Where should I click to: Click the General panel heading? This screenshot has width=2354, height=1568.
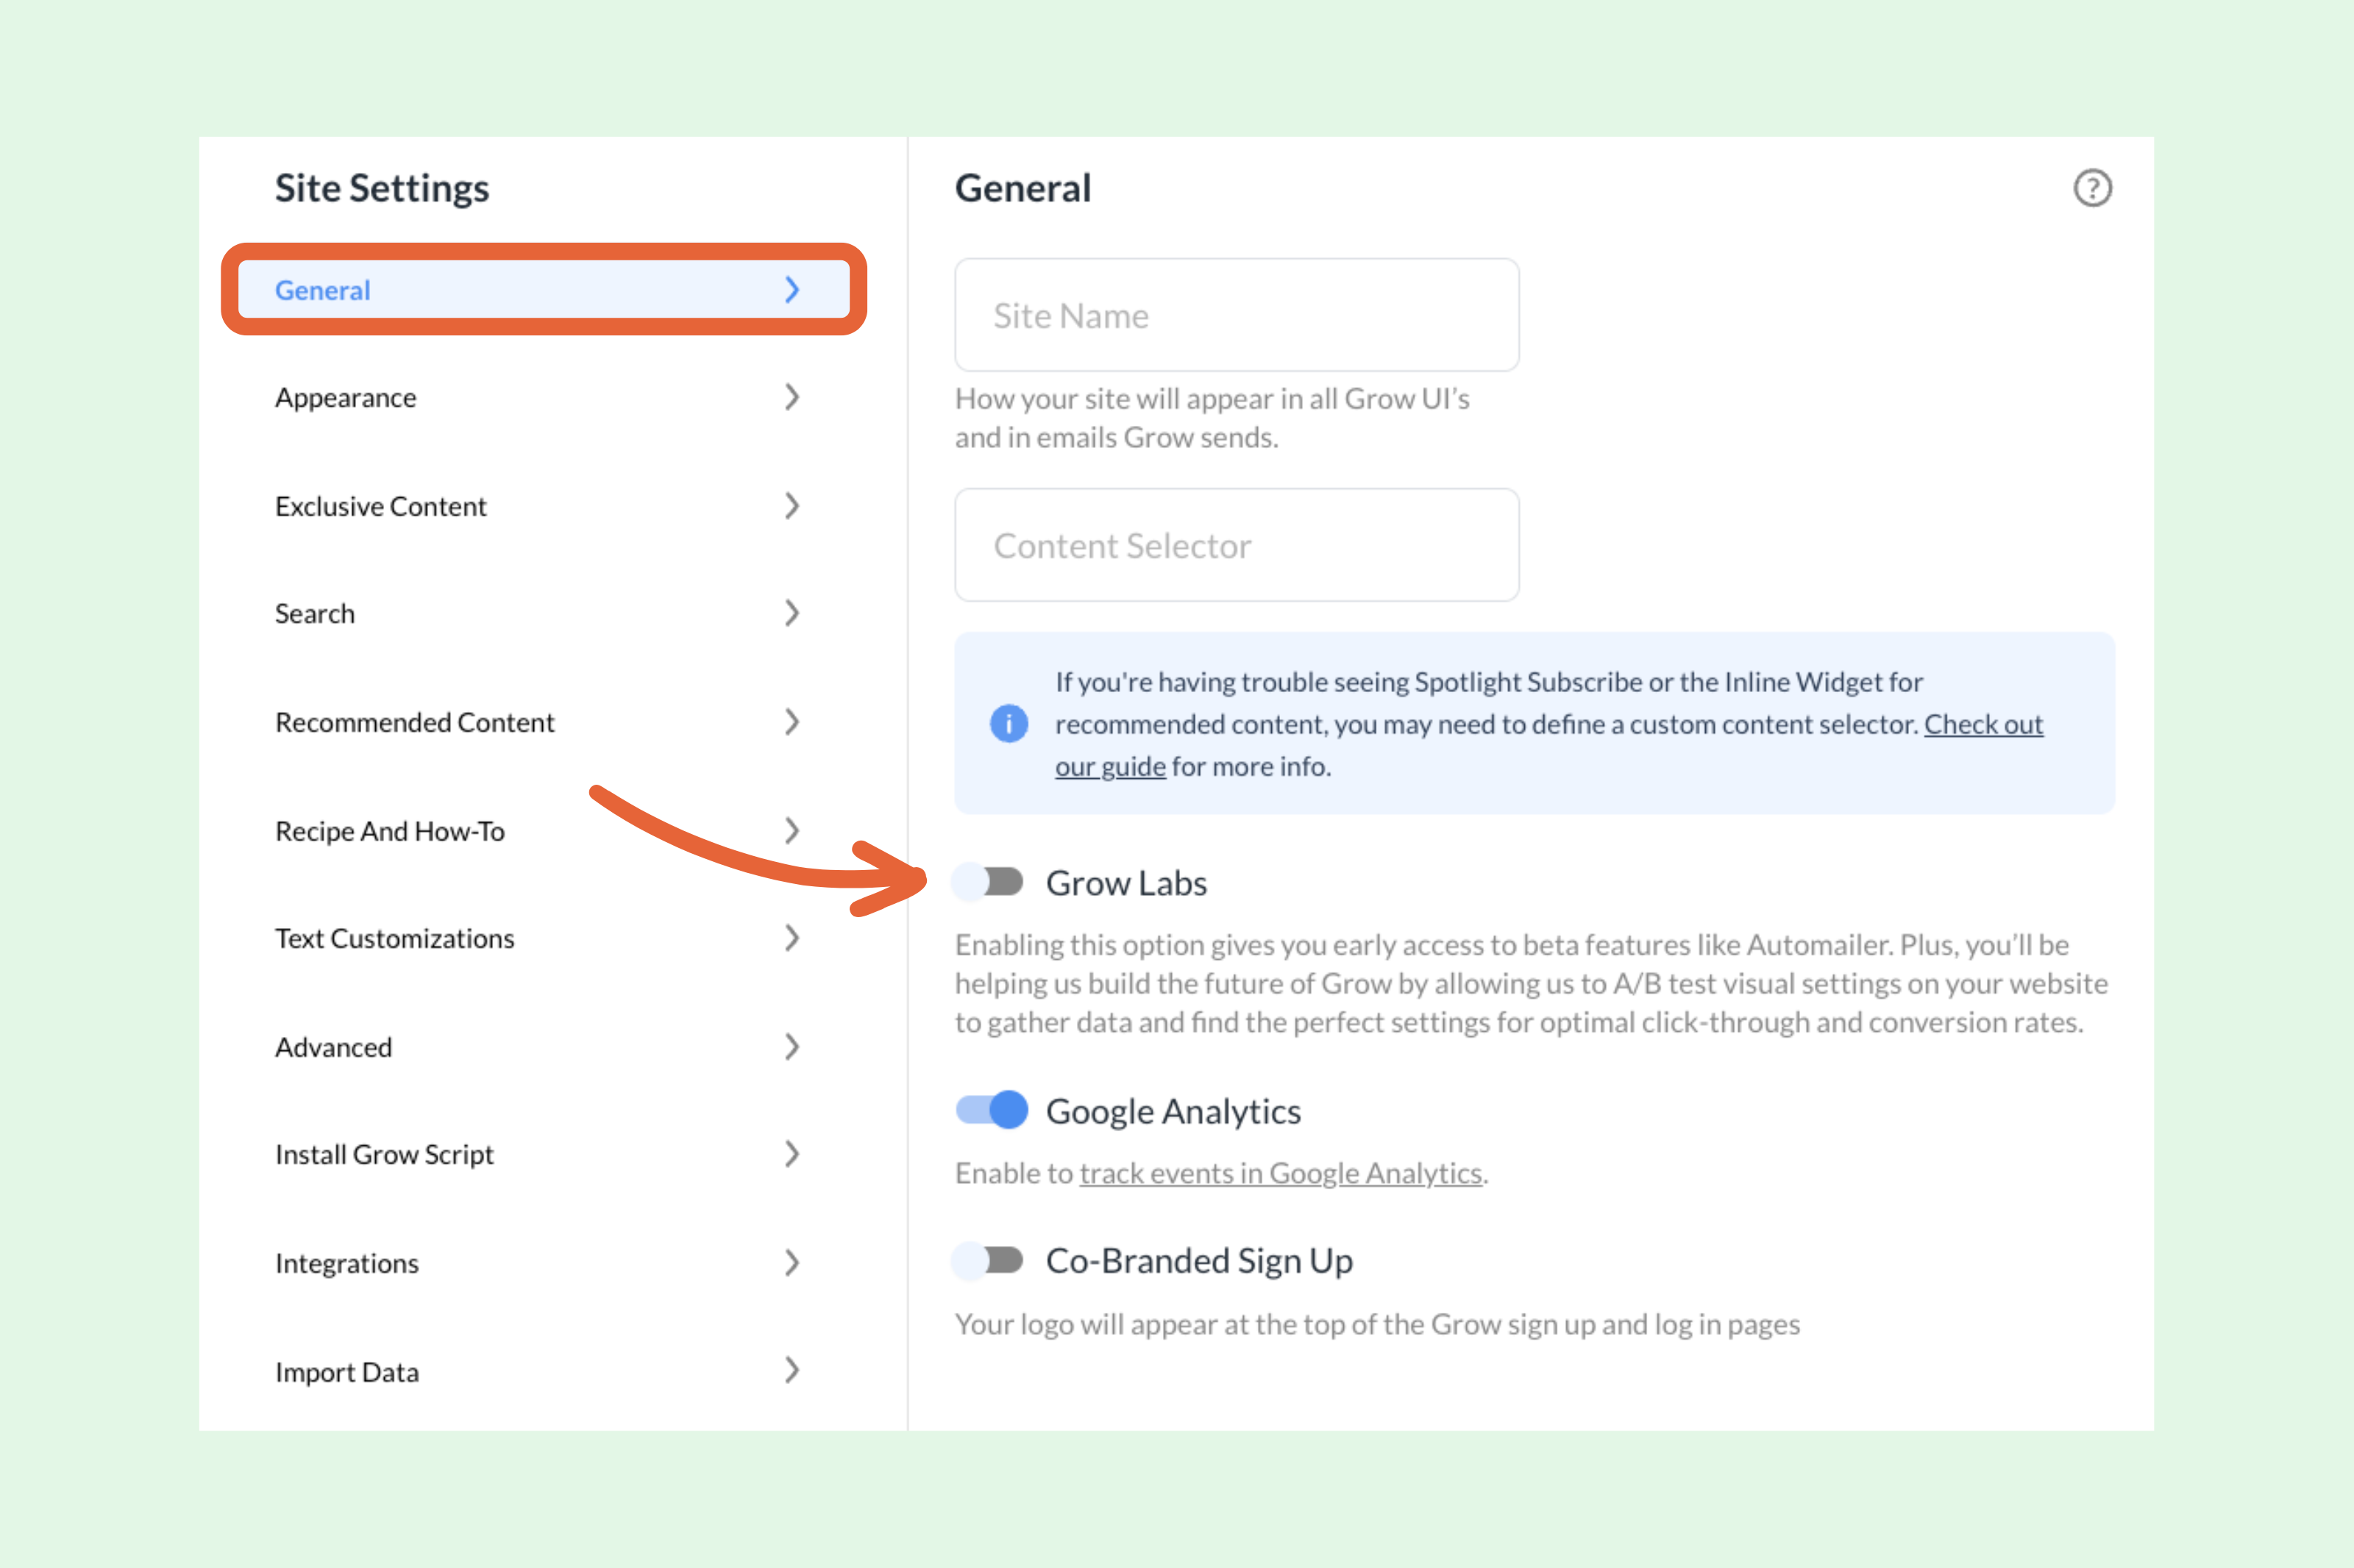[x=1023, y=188]
